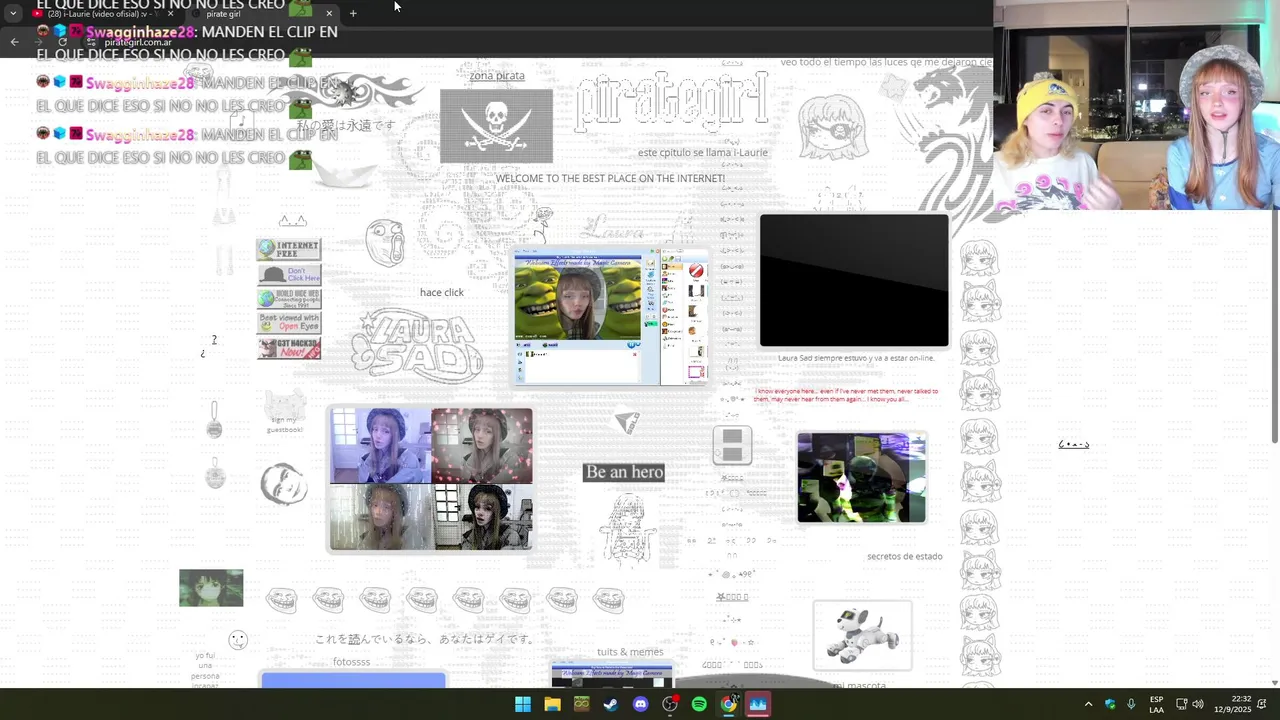Open Spotify from the taskbar
The height and width of the screenshot is (720, 1280).
tap(699, 704)
